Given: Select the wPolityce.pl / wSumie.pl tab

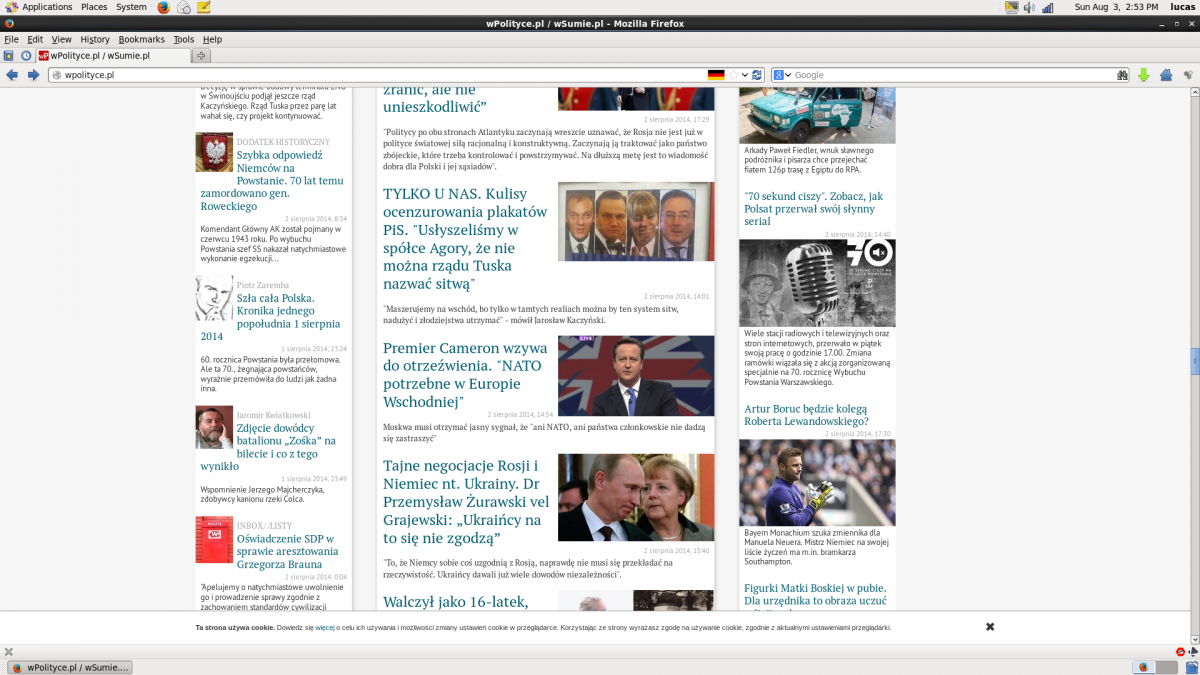Looking at the screenshot, I should [x=112, y=56].
